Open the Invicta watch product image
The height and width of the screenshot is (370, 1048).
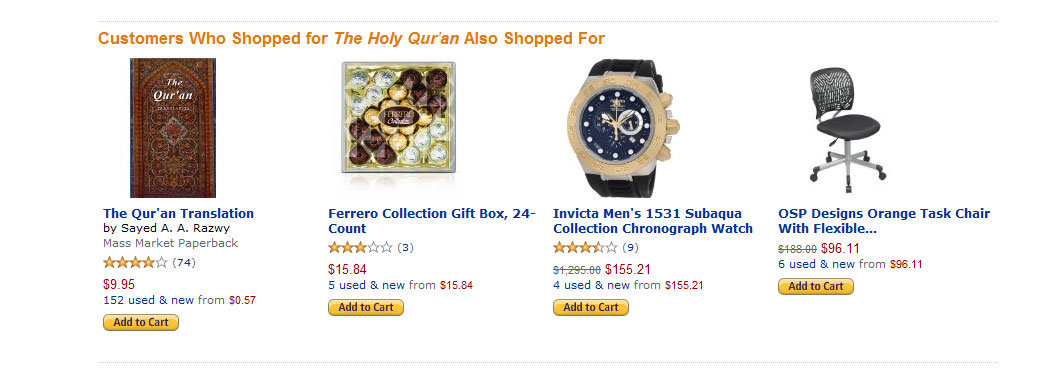click(624, 128)
